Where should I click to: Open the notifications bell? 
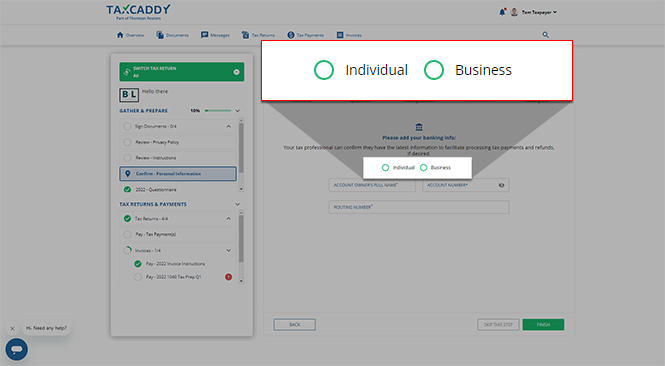502,12
